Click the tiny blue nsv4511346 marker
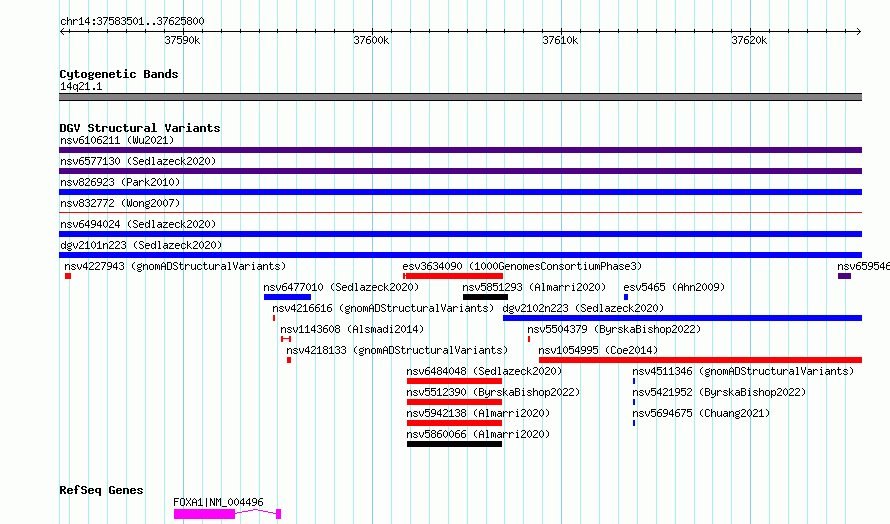Screen dimensions: 890x524 click(634, 381)
